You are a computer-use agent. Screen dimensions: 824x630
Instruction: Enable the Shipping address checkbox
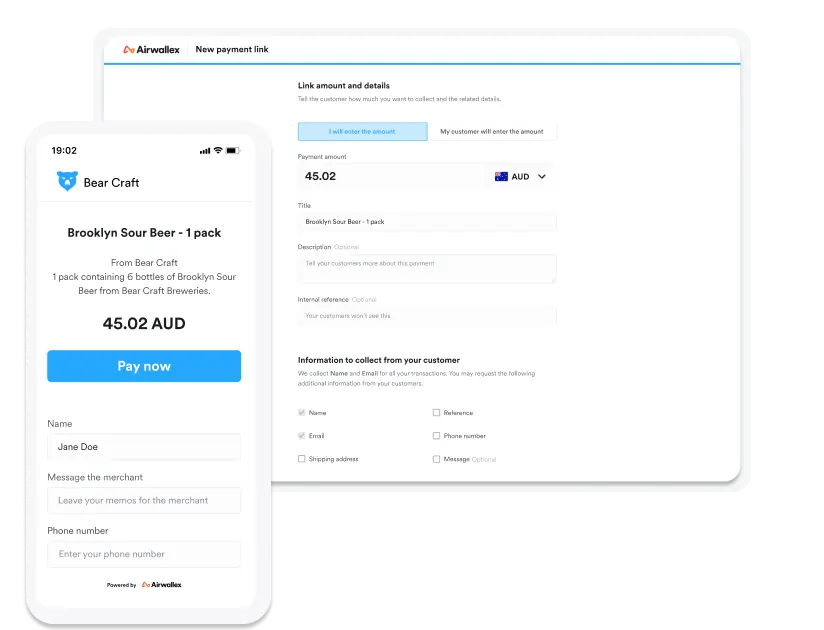coord(302,459)
